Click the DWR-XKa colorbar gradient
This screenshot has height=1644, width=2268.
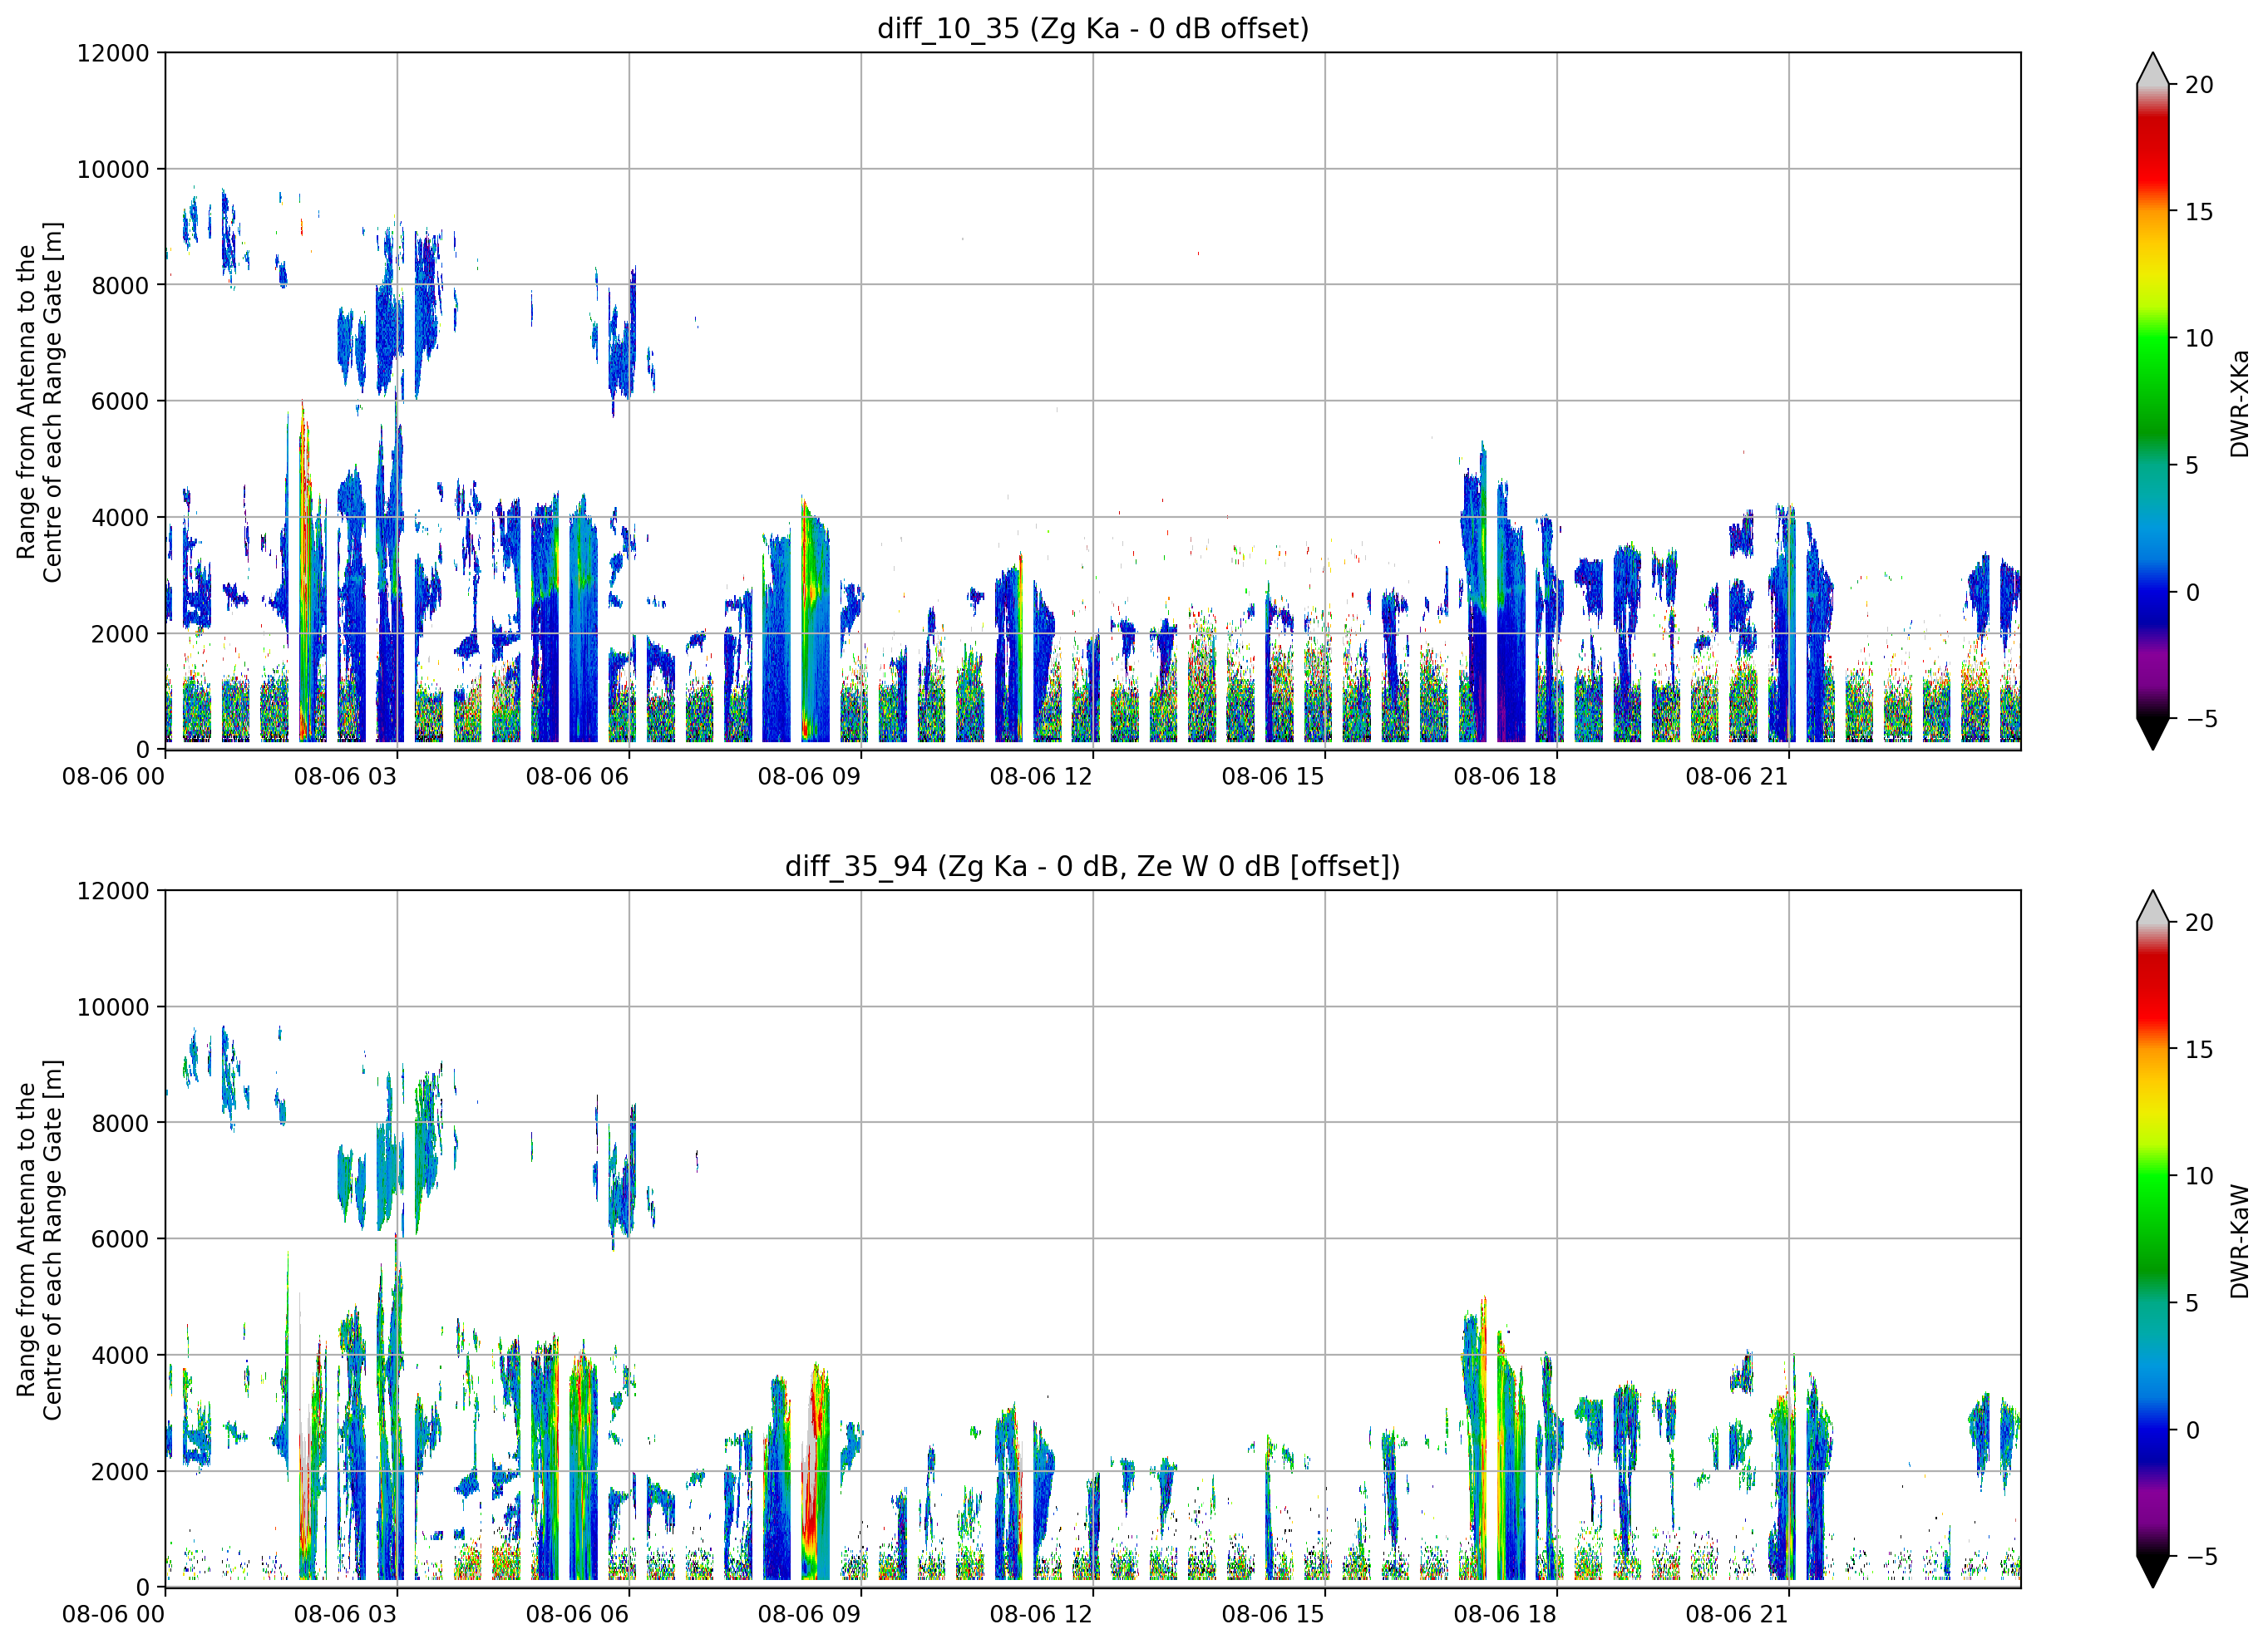[2153, 401]
